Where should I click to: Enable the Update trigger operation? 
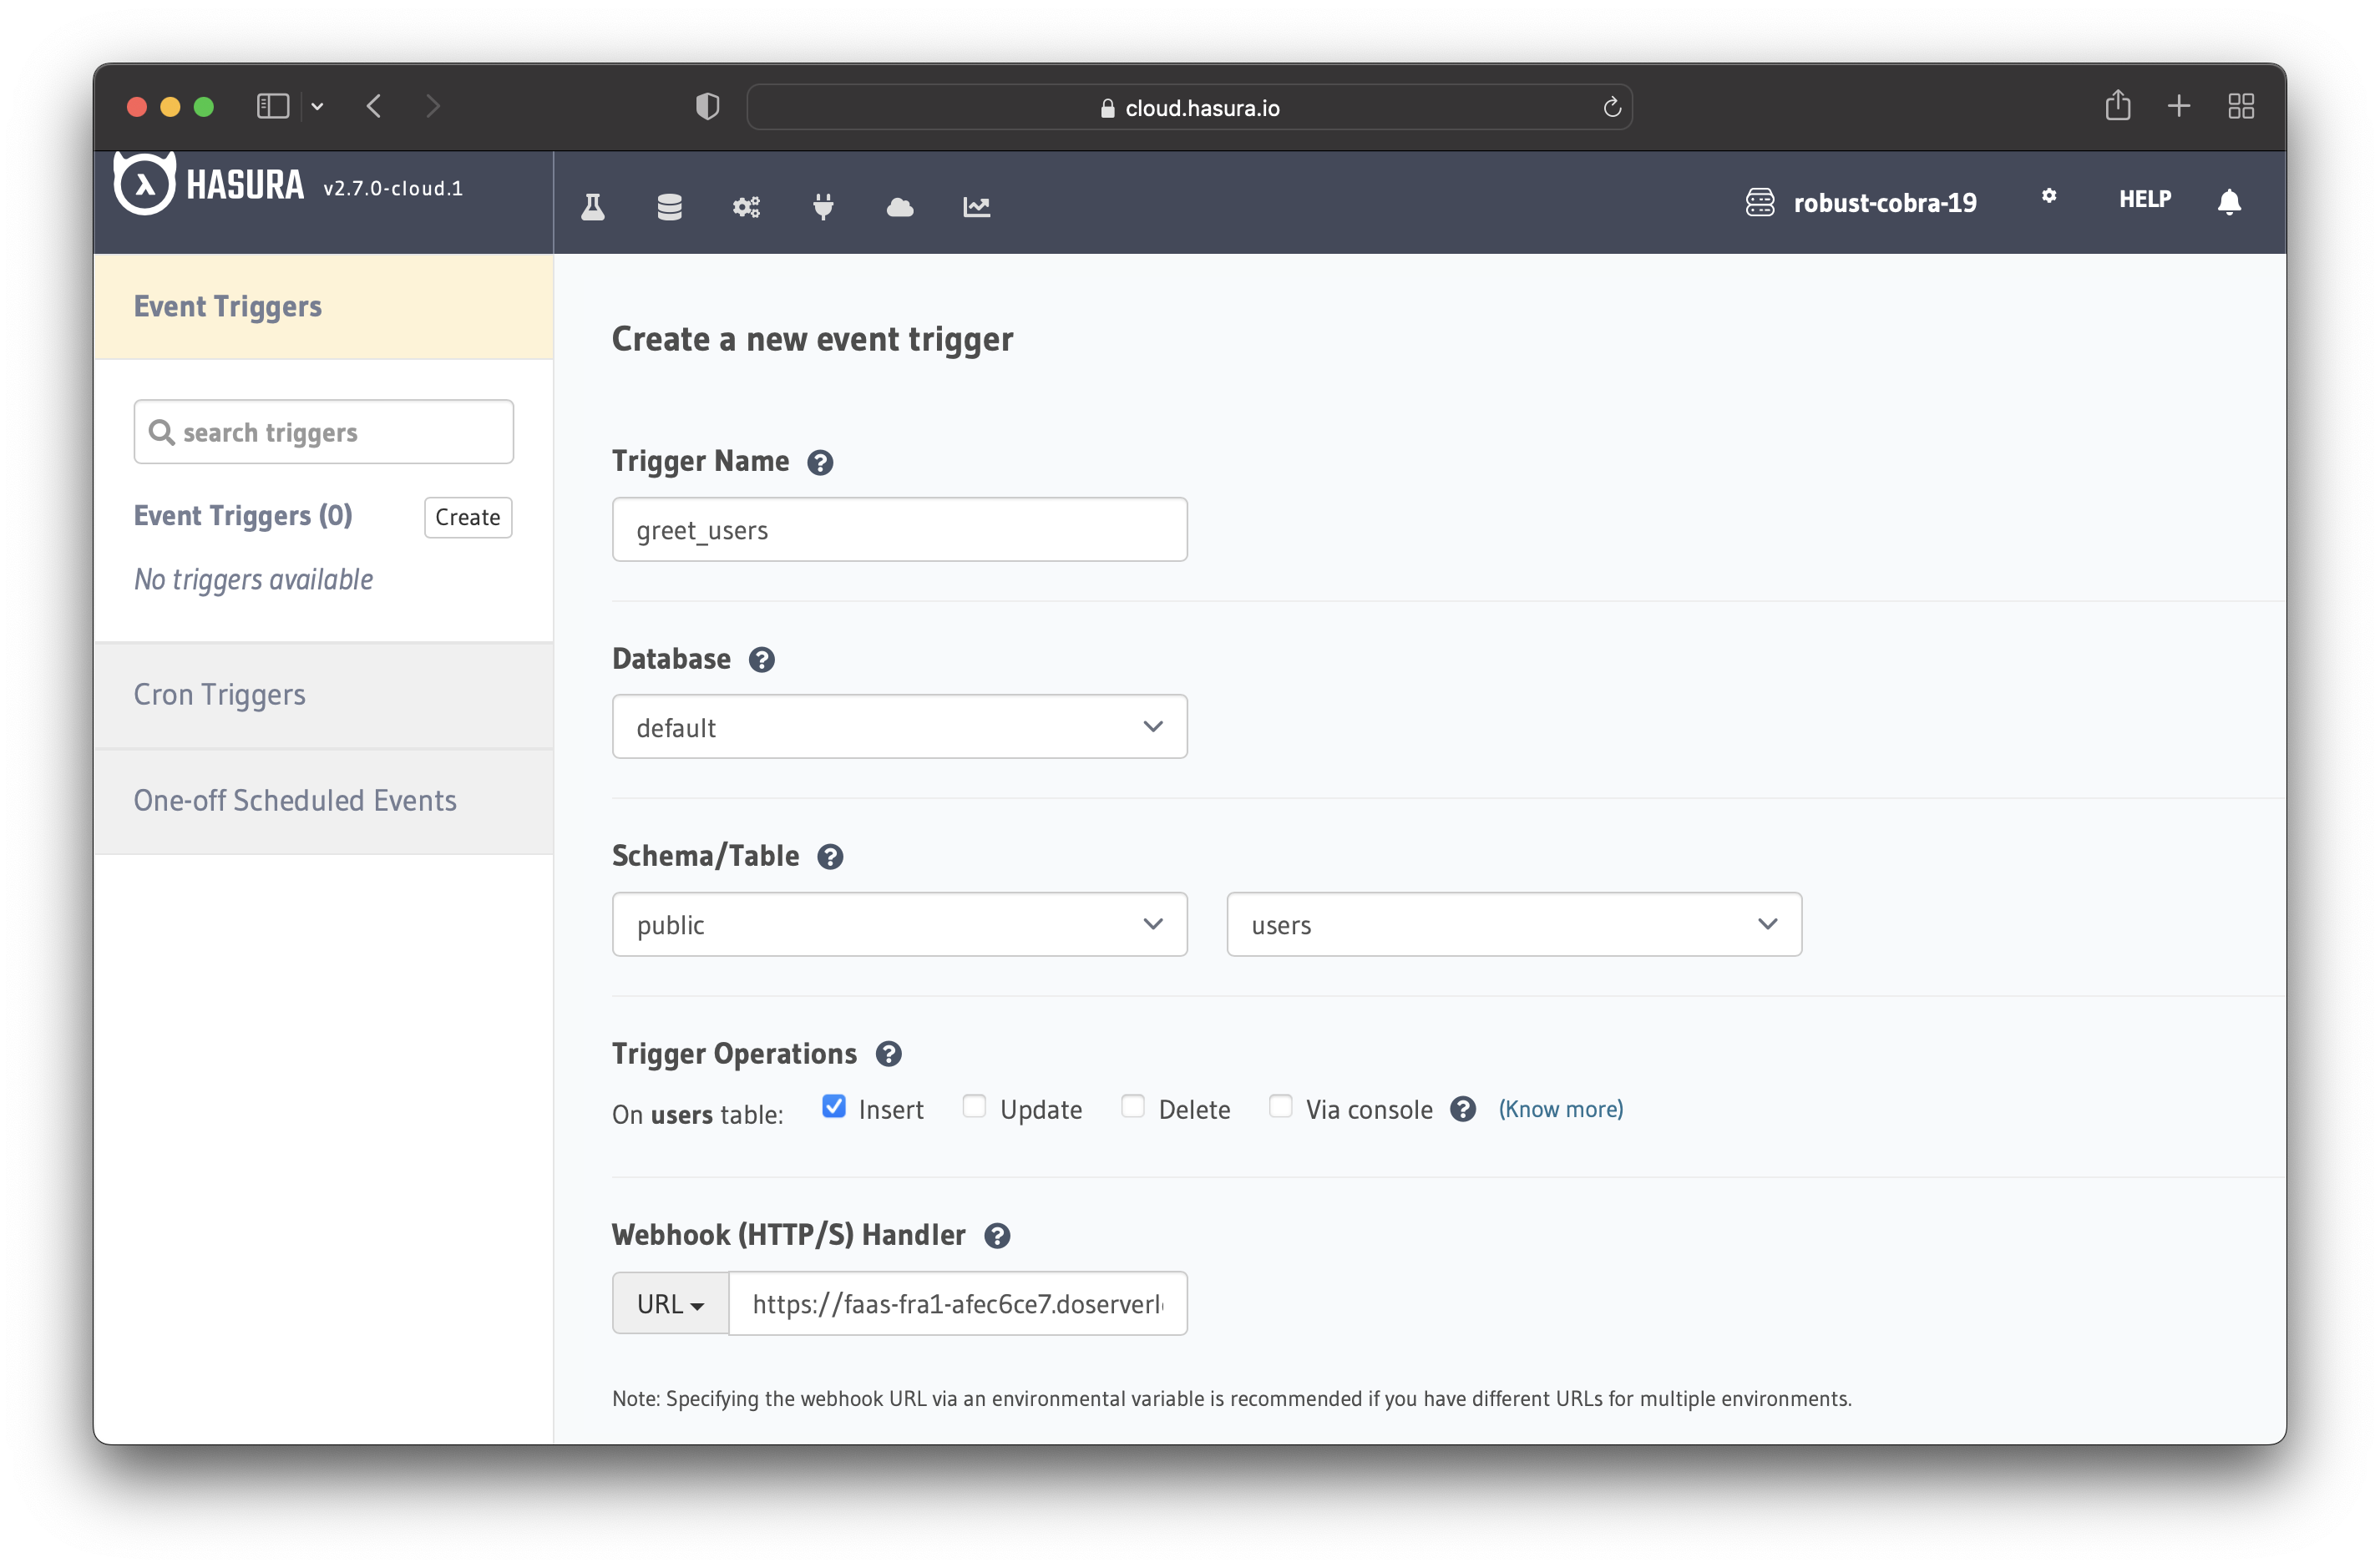pos(973,1107)
